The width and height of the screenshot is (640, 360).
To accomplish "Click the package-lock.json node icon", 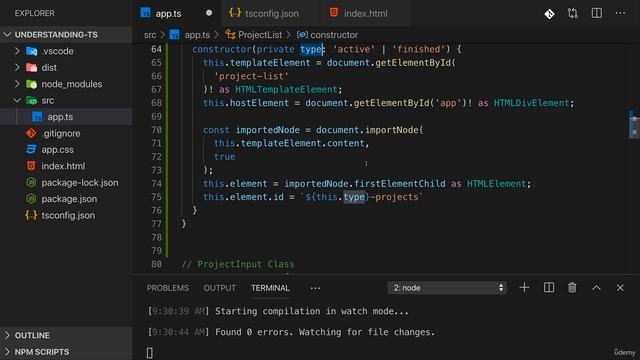I will (31, 182).
